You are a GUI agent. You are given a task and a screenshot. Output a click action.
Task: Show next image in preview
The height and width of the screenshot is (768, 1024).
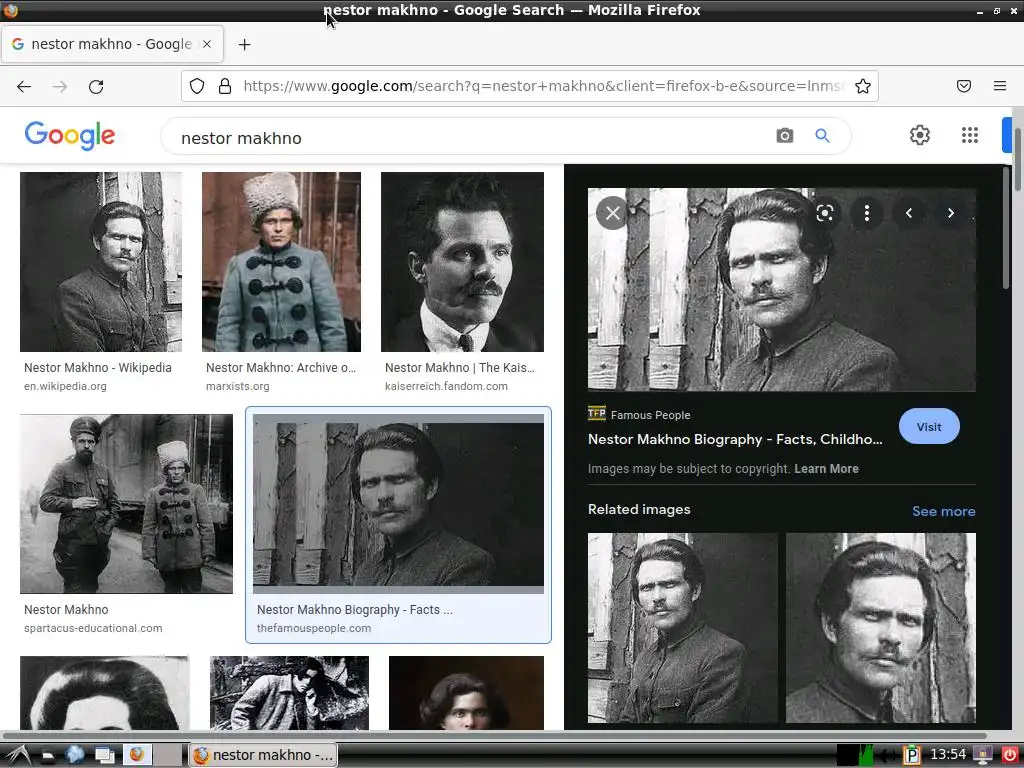pyautogui.click(x=950, y=213)
